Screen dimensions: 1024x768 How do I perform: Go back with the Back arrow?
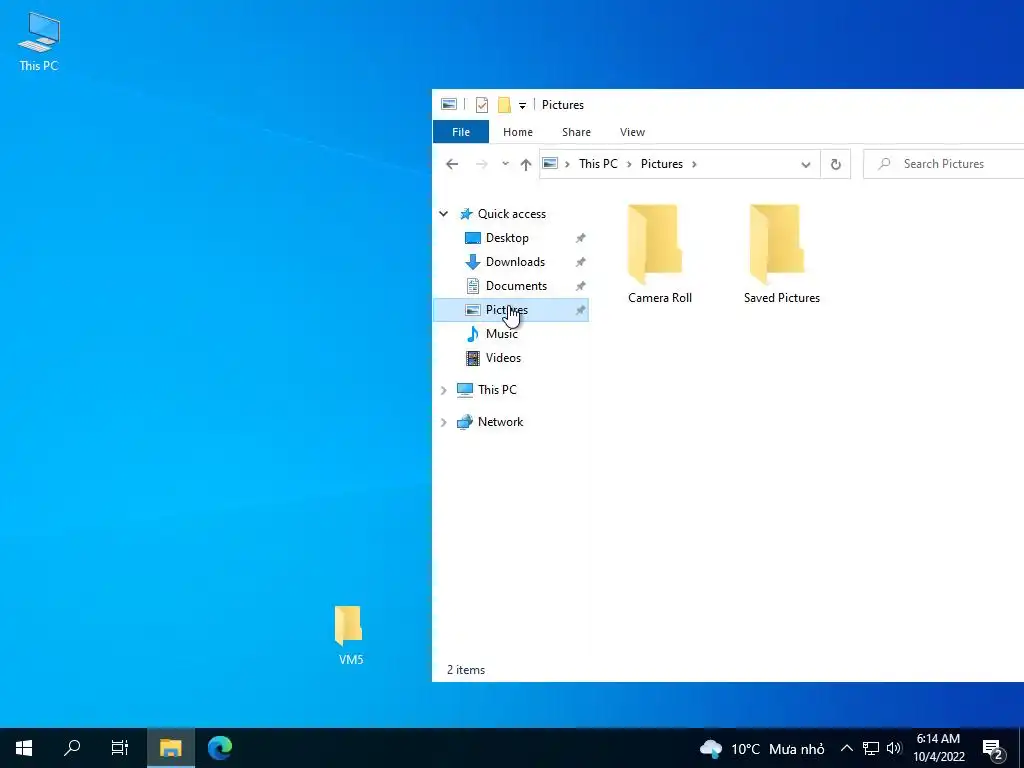coord(452,164)
